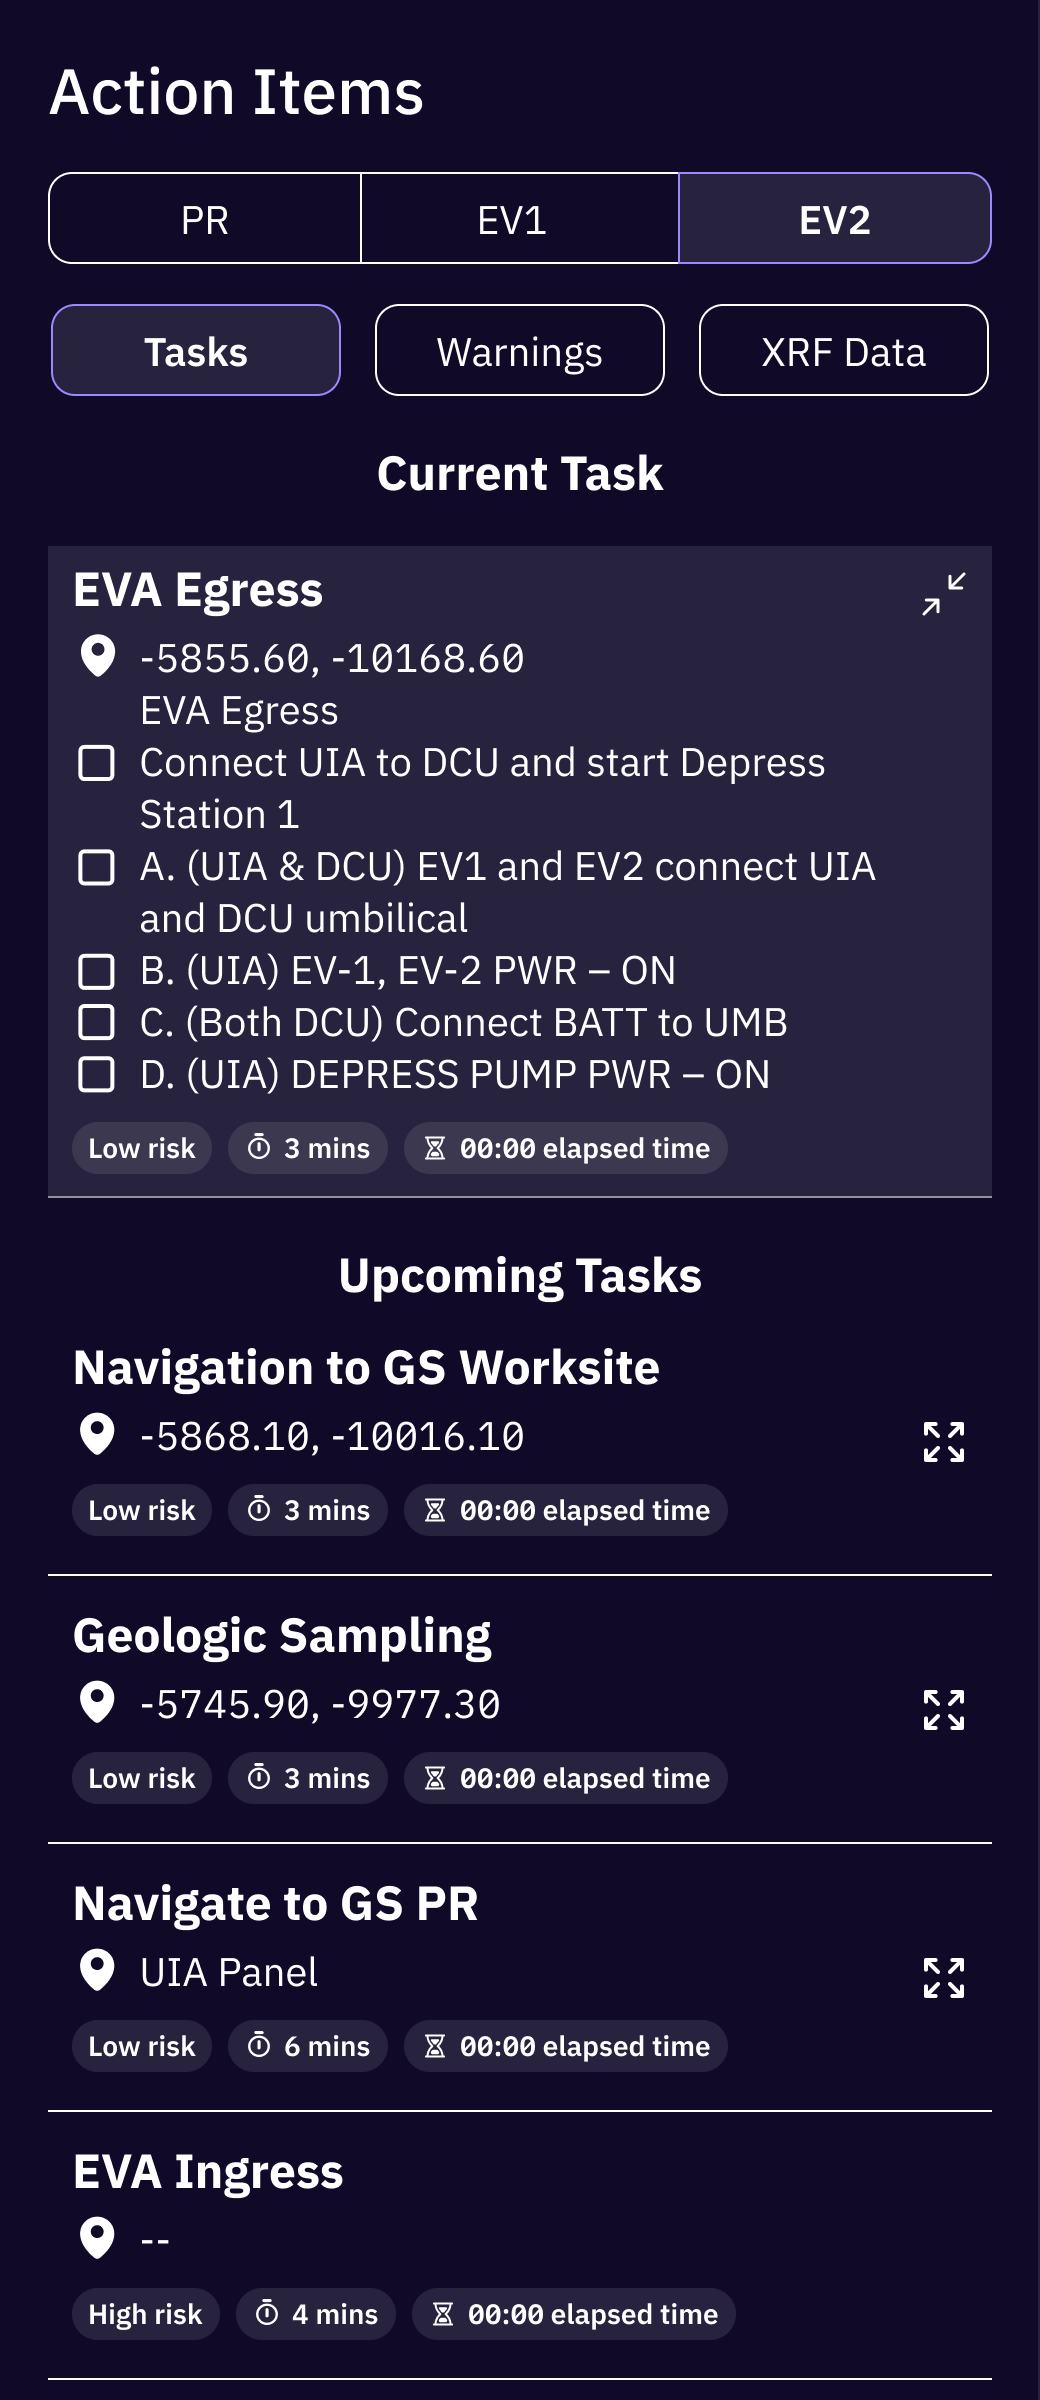Image resolution: width=1040 pixels, height=2400 pixels.
Task: Expand the Geologic Sampling task
Action: tap(943, 1710)
